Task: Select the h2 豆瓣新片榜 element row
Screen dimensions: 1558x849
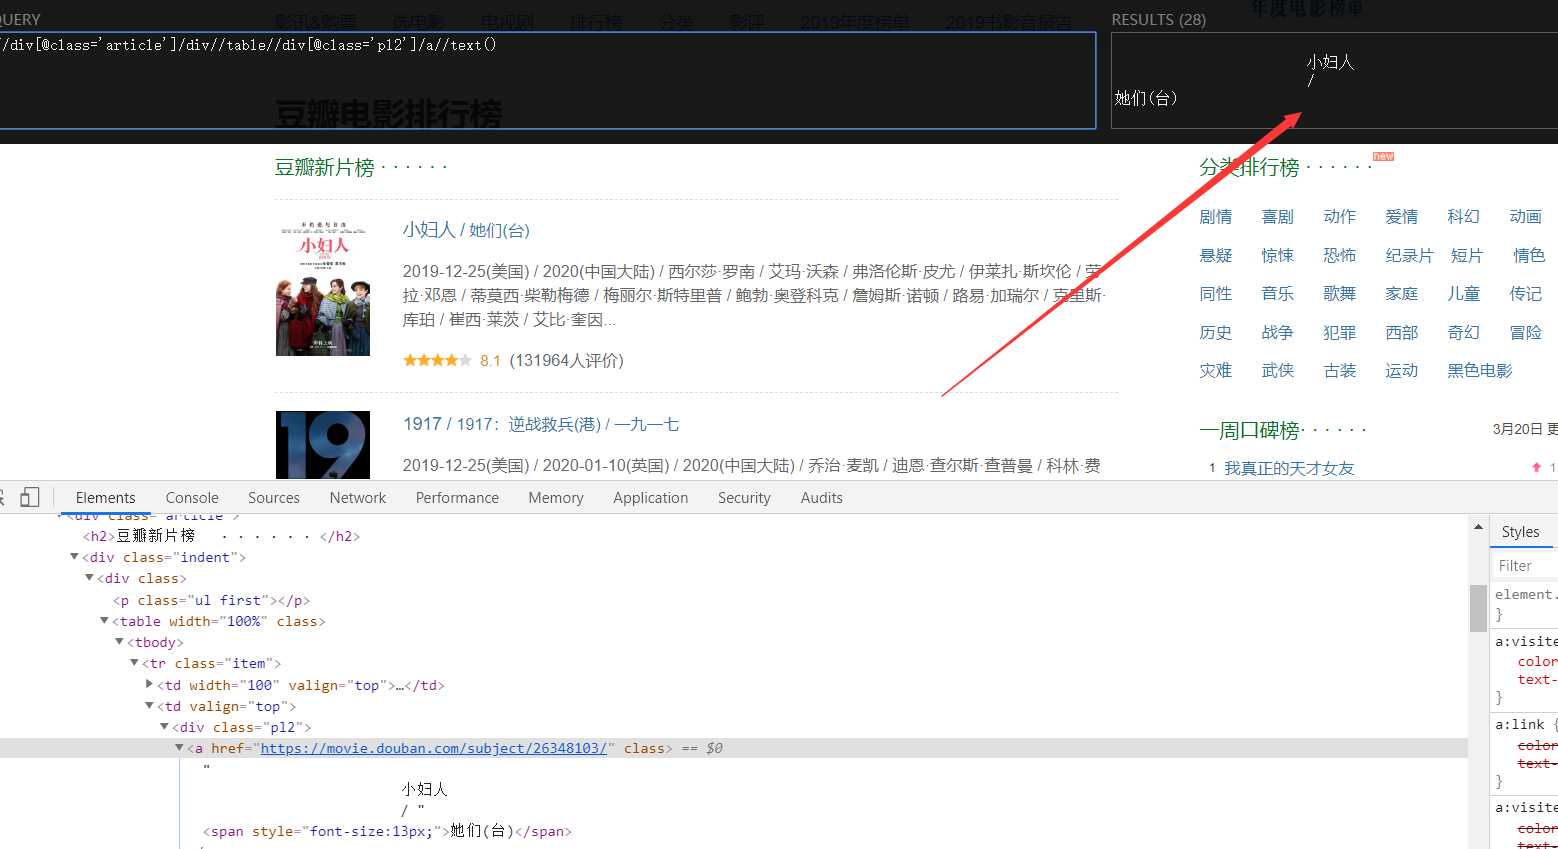Action: click(221, 536)
